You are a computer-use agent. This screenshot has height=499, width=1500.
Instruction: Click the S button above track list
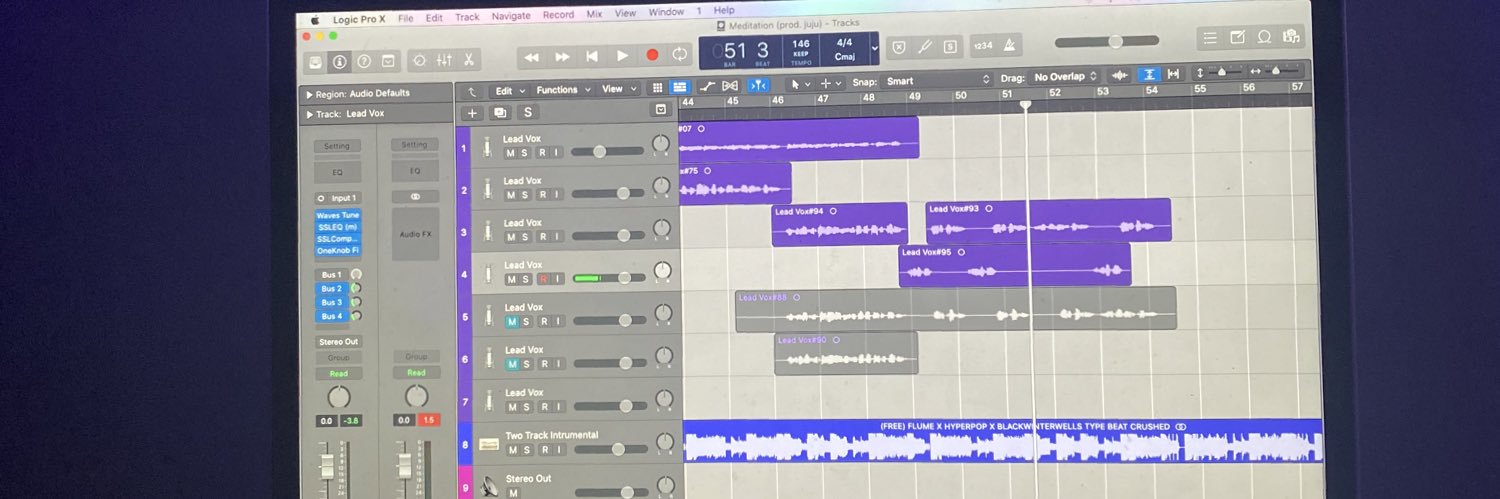[x=527, y=112]
